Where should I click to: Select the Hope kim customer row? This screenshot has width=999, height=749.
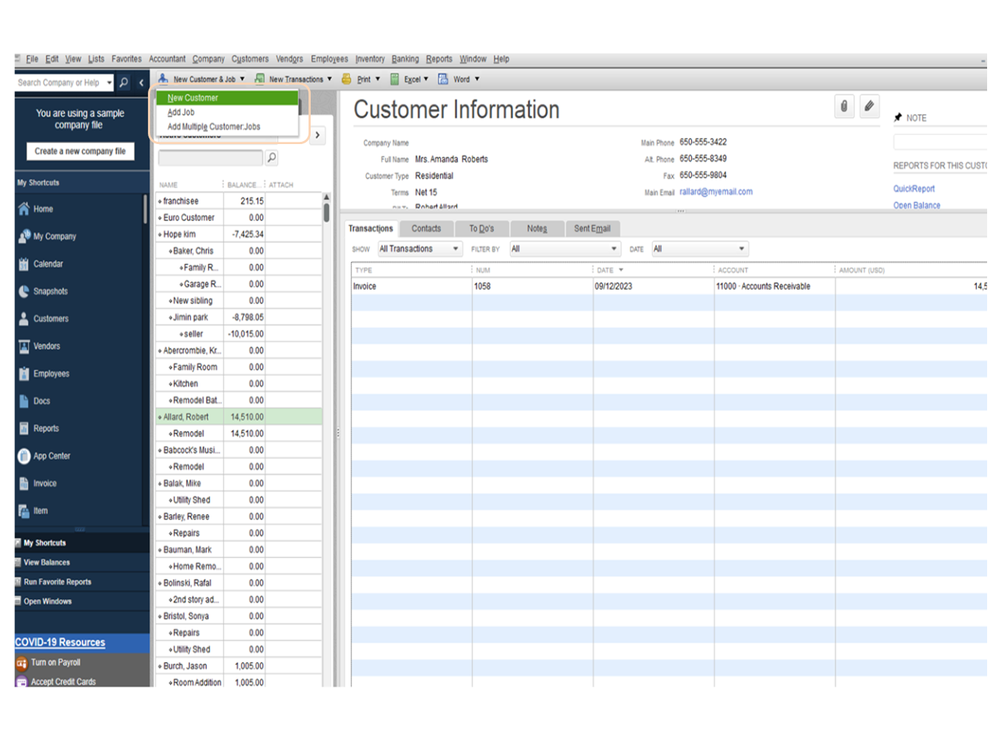[x=239, y=234]
